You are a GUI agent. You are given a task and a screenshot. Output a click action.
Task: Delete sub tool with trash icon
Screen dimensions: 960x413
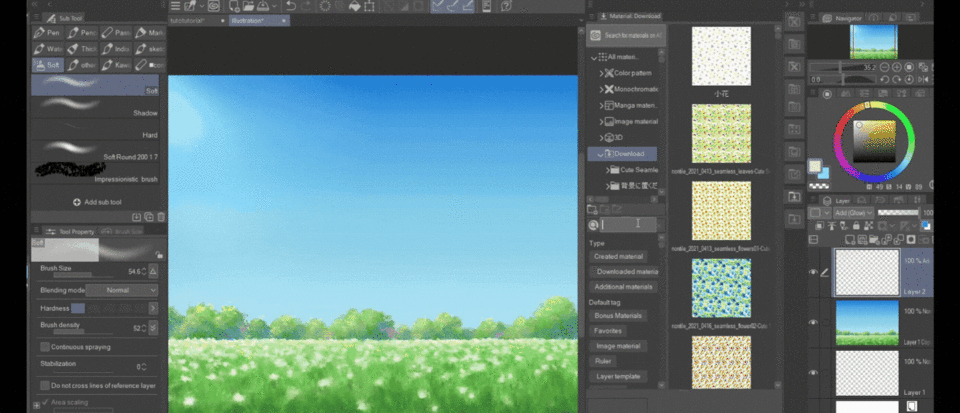pos(161,217)
